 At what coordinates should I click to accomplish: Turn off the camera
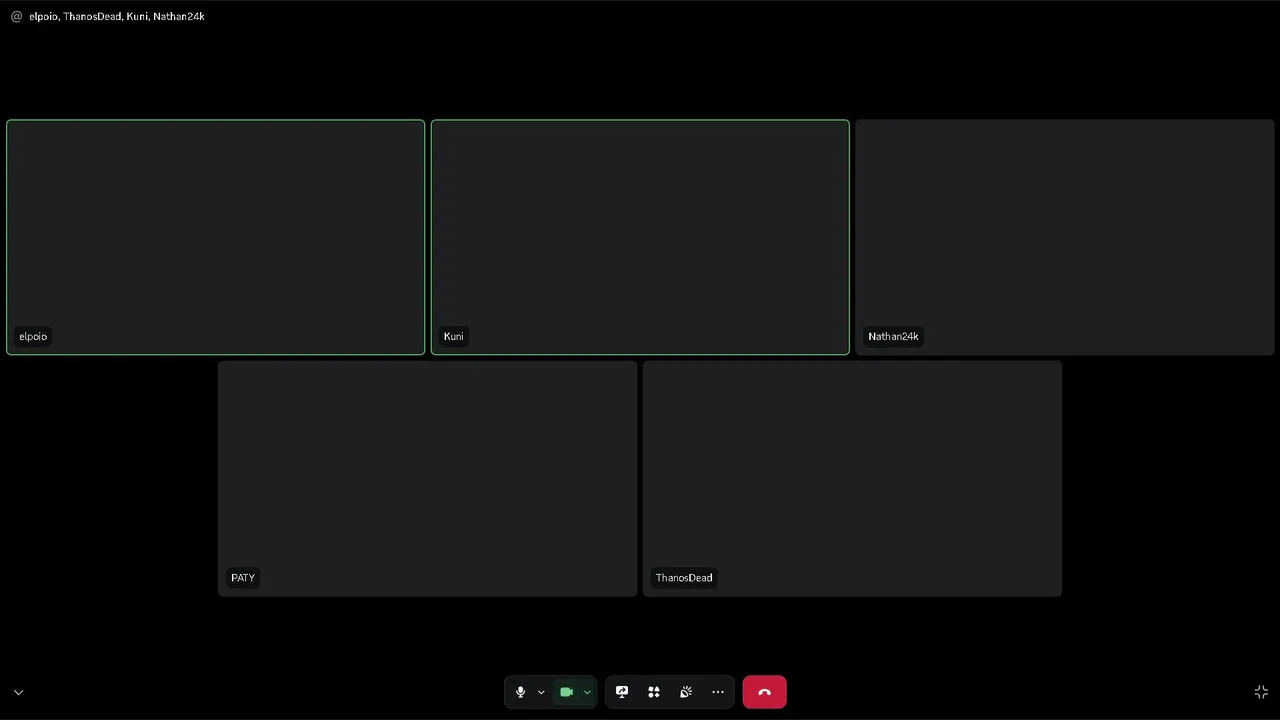pyautogui.click(x=566, y=692)
